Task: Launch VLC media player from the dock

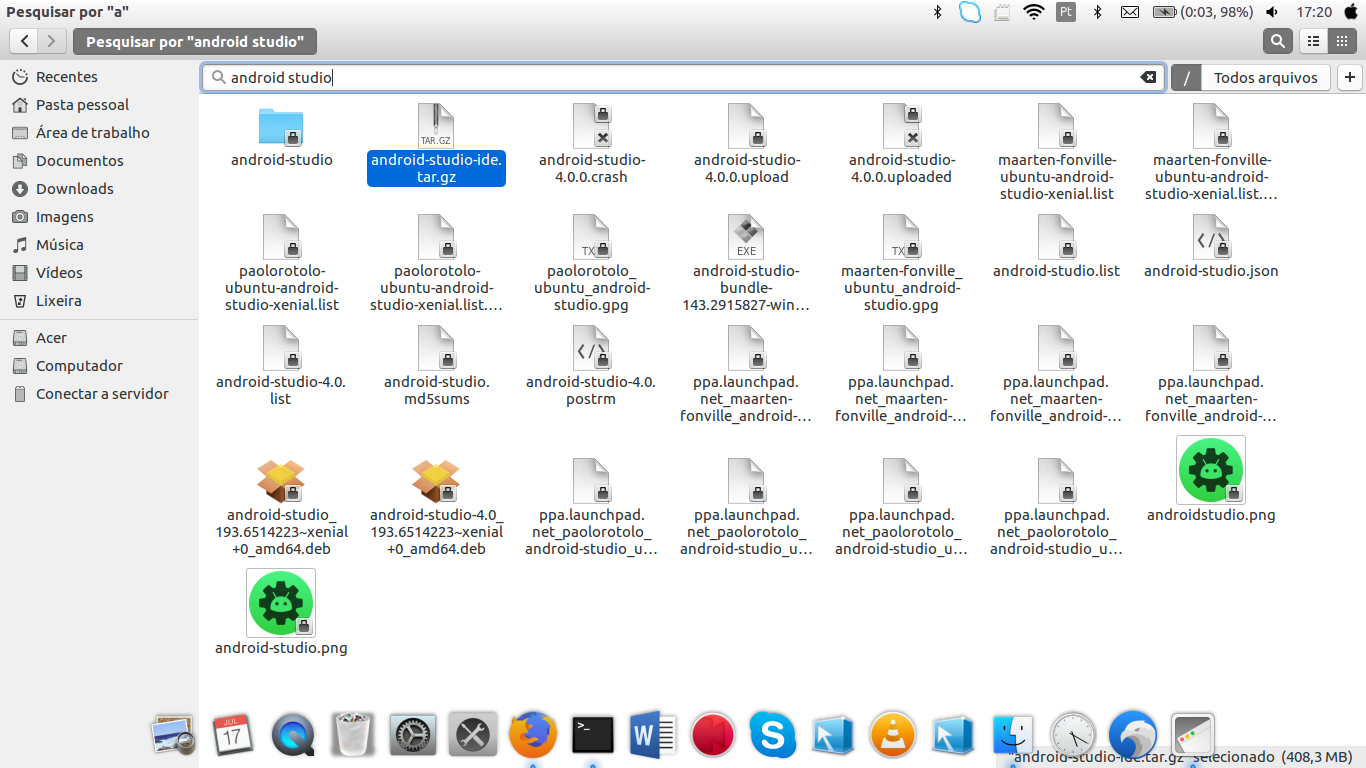Action: (892, 736)
